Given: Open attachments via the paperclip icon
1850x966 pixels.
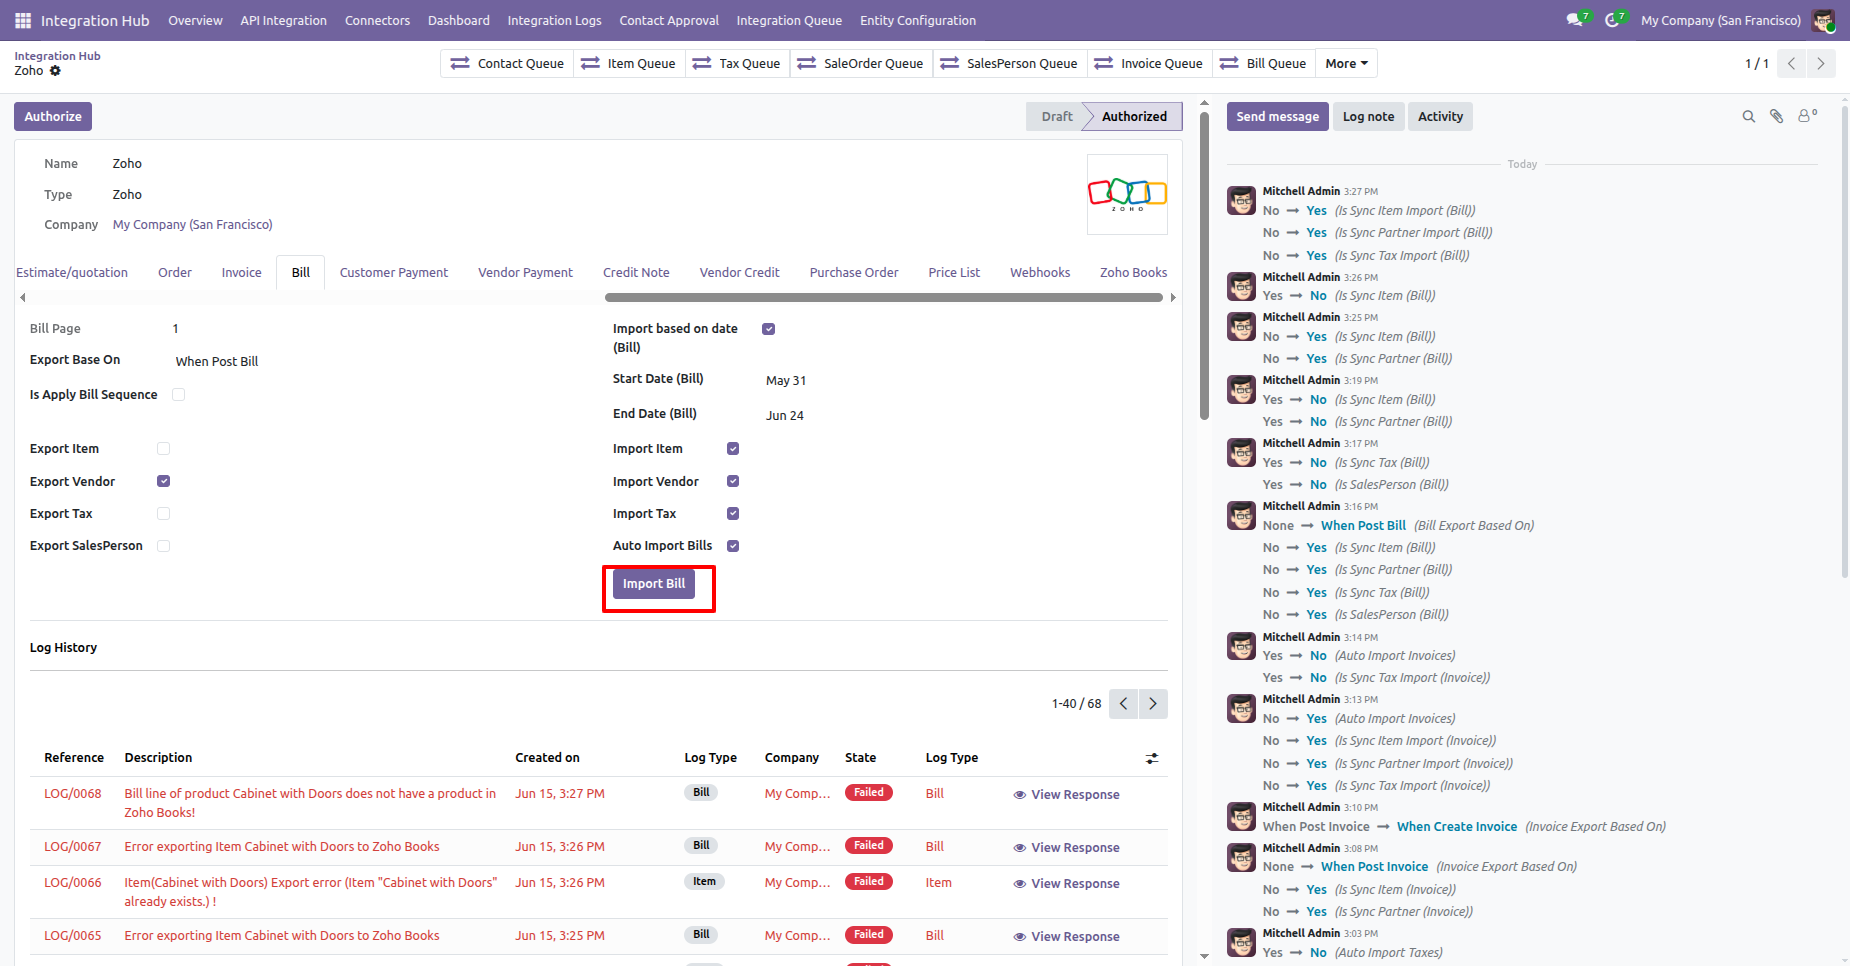Looking at the screenshot, I should [x=1777, y=117].
